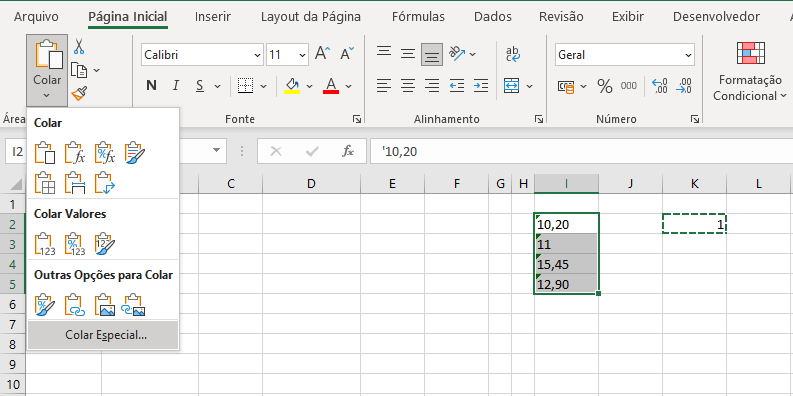
Task: Open the Calibri font name dropdown
Action: [x=202, y=55]
